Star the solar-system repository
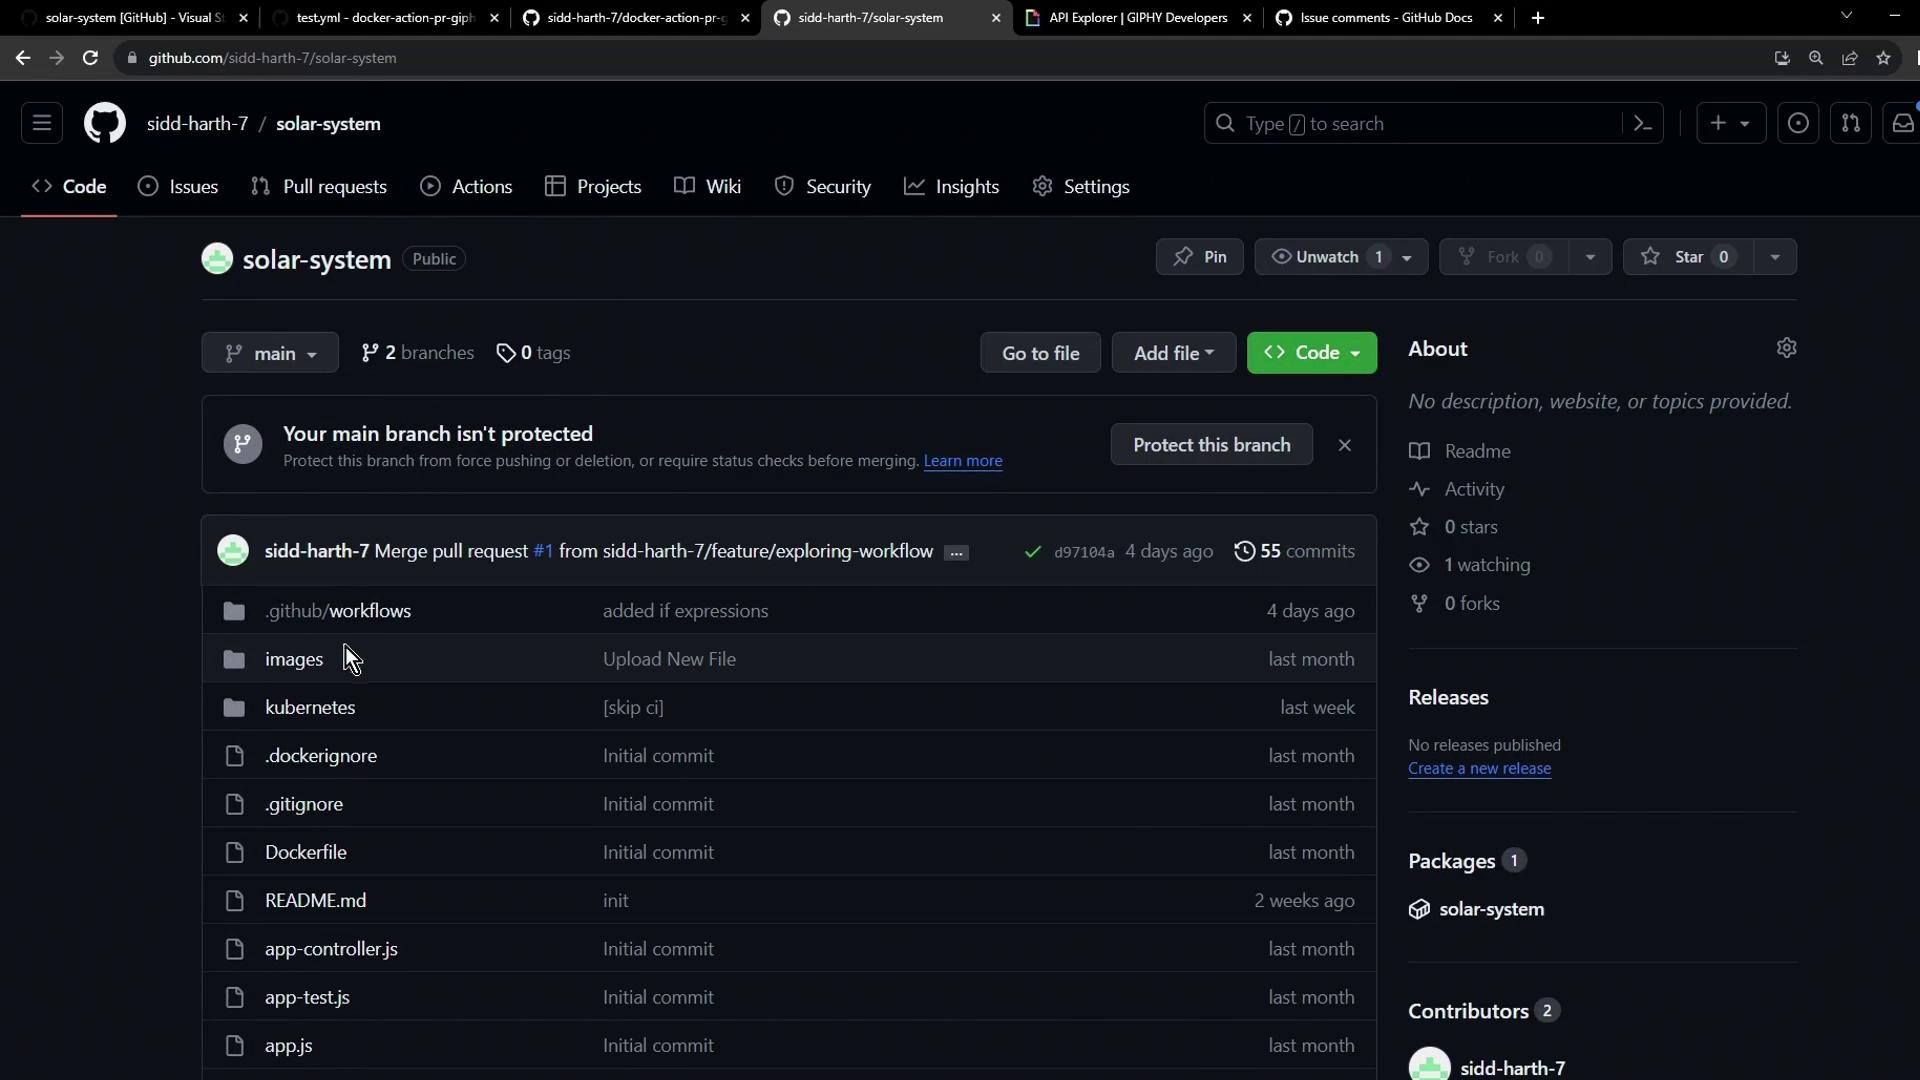 (1688, 257)
